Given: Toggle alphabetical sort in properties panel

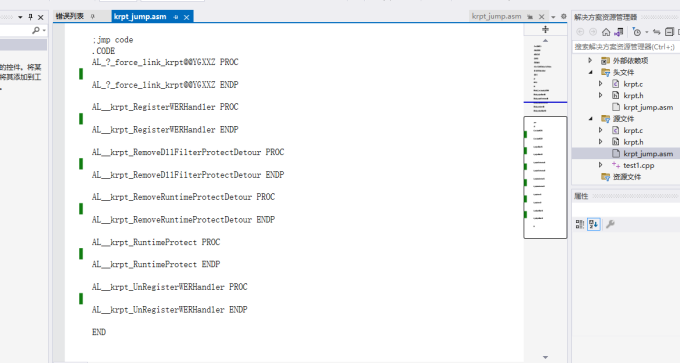Looking at the screenshot, I should coord(593,224).
